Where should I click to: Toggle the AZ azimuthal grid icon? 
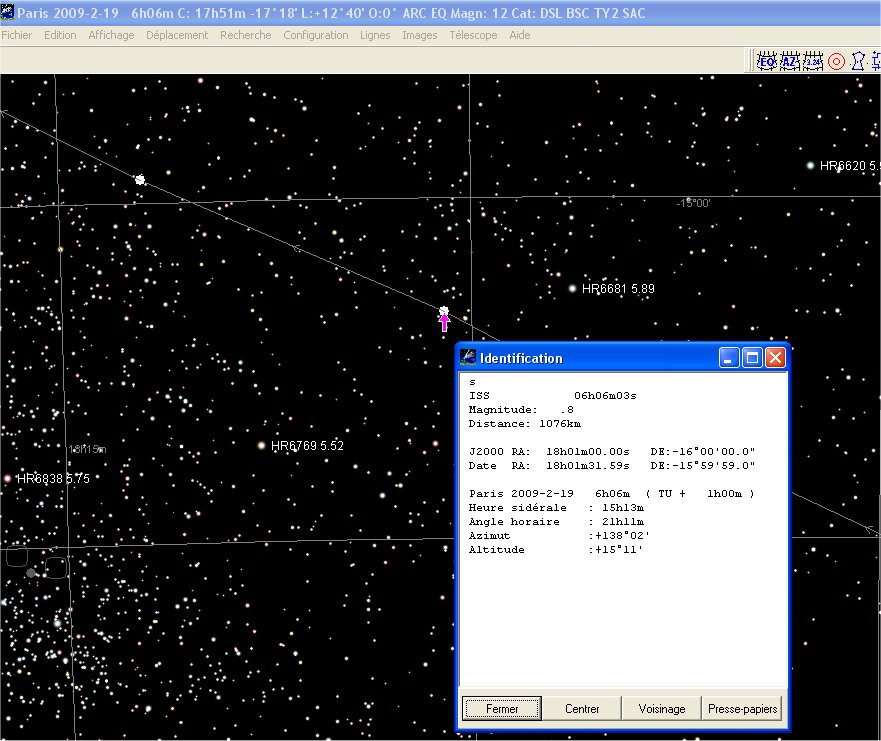[789, 61]
